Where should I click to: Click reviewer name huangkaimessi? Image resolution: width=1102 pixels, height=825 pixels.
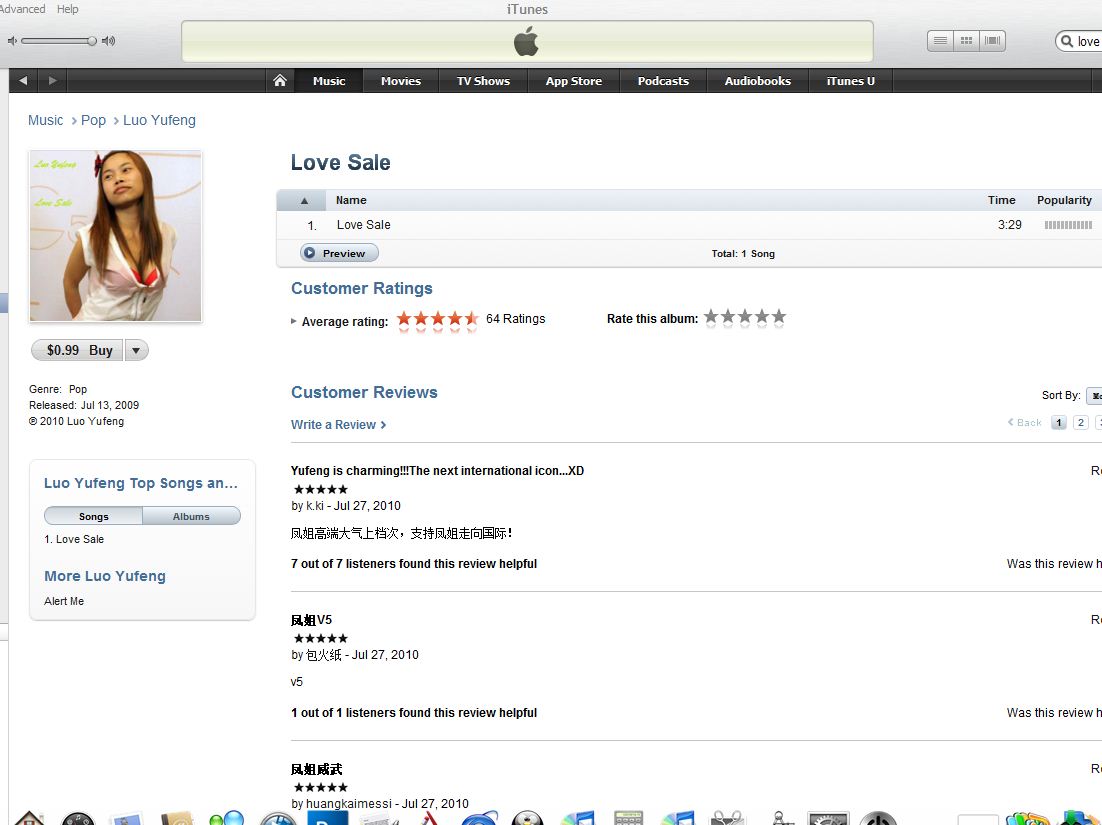[349, 803]
